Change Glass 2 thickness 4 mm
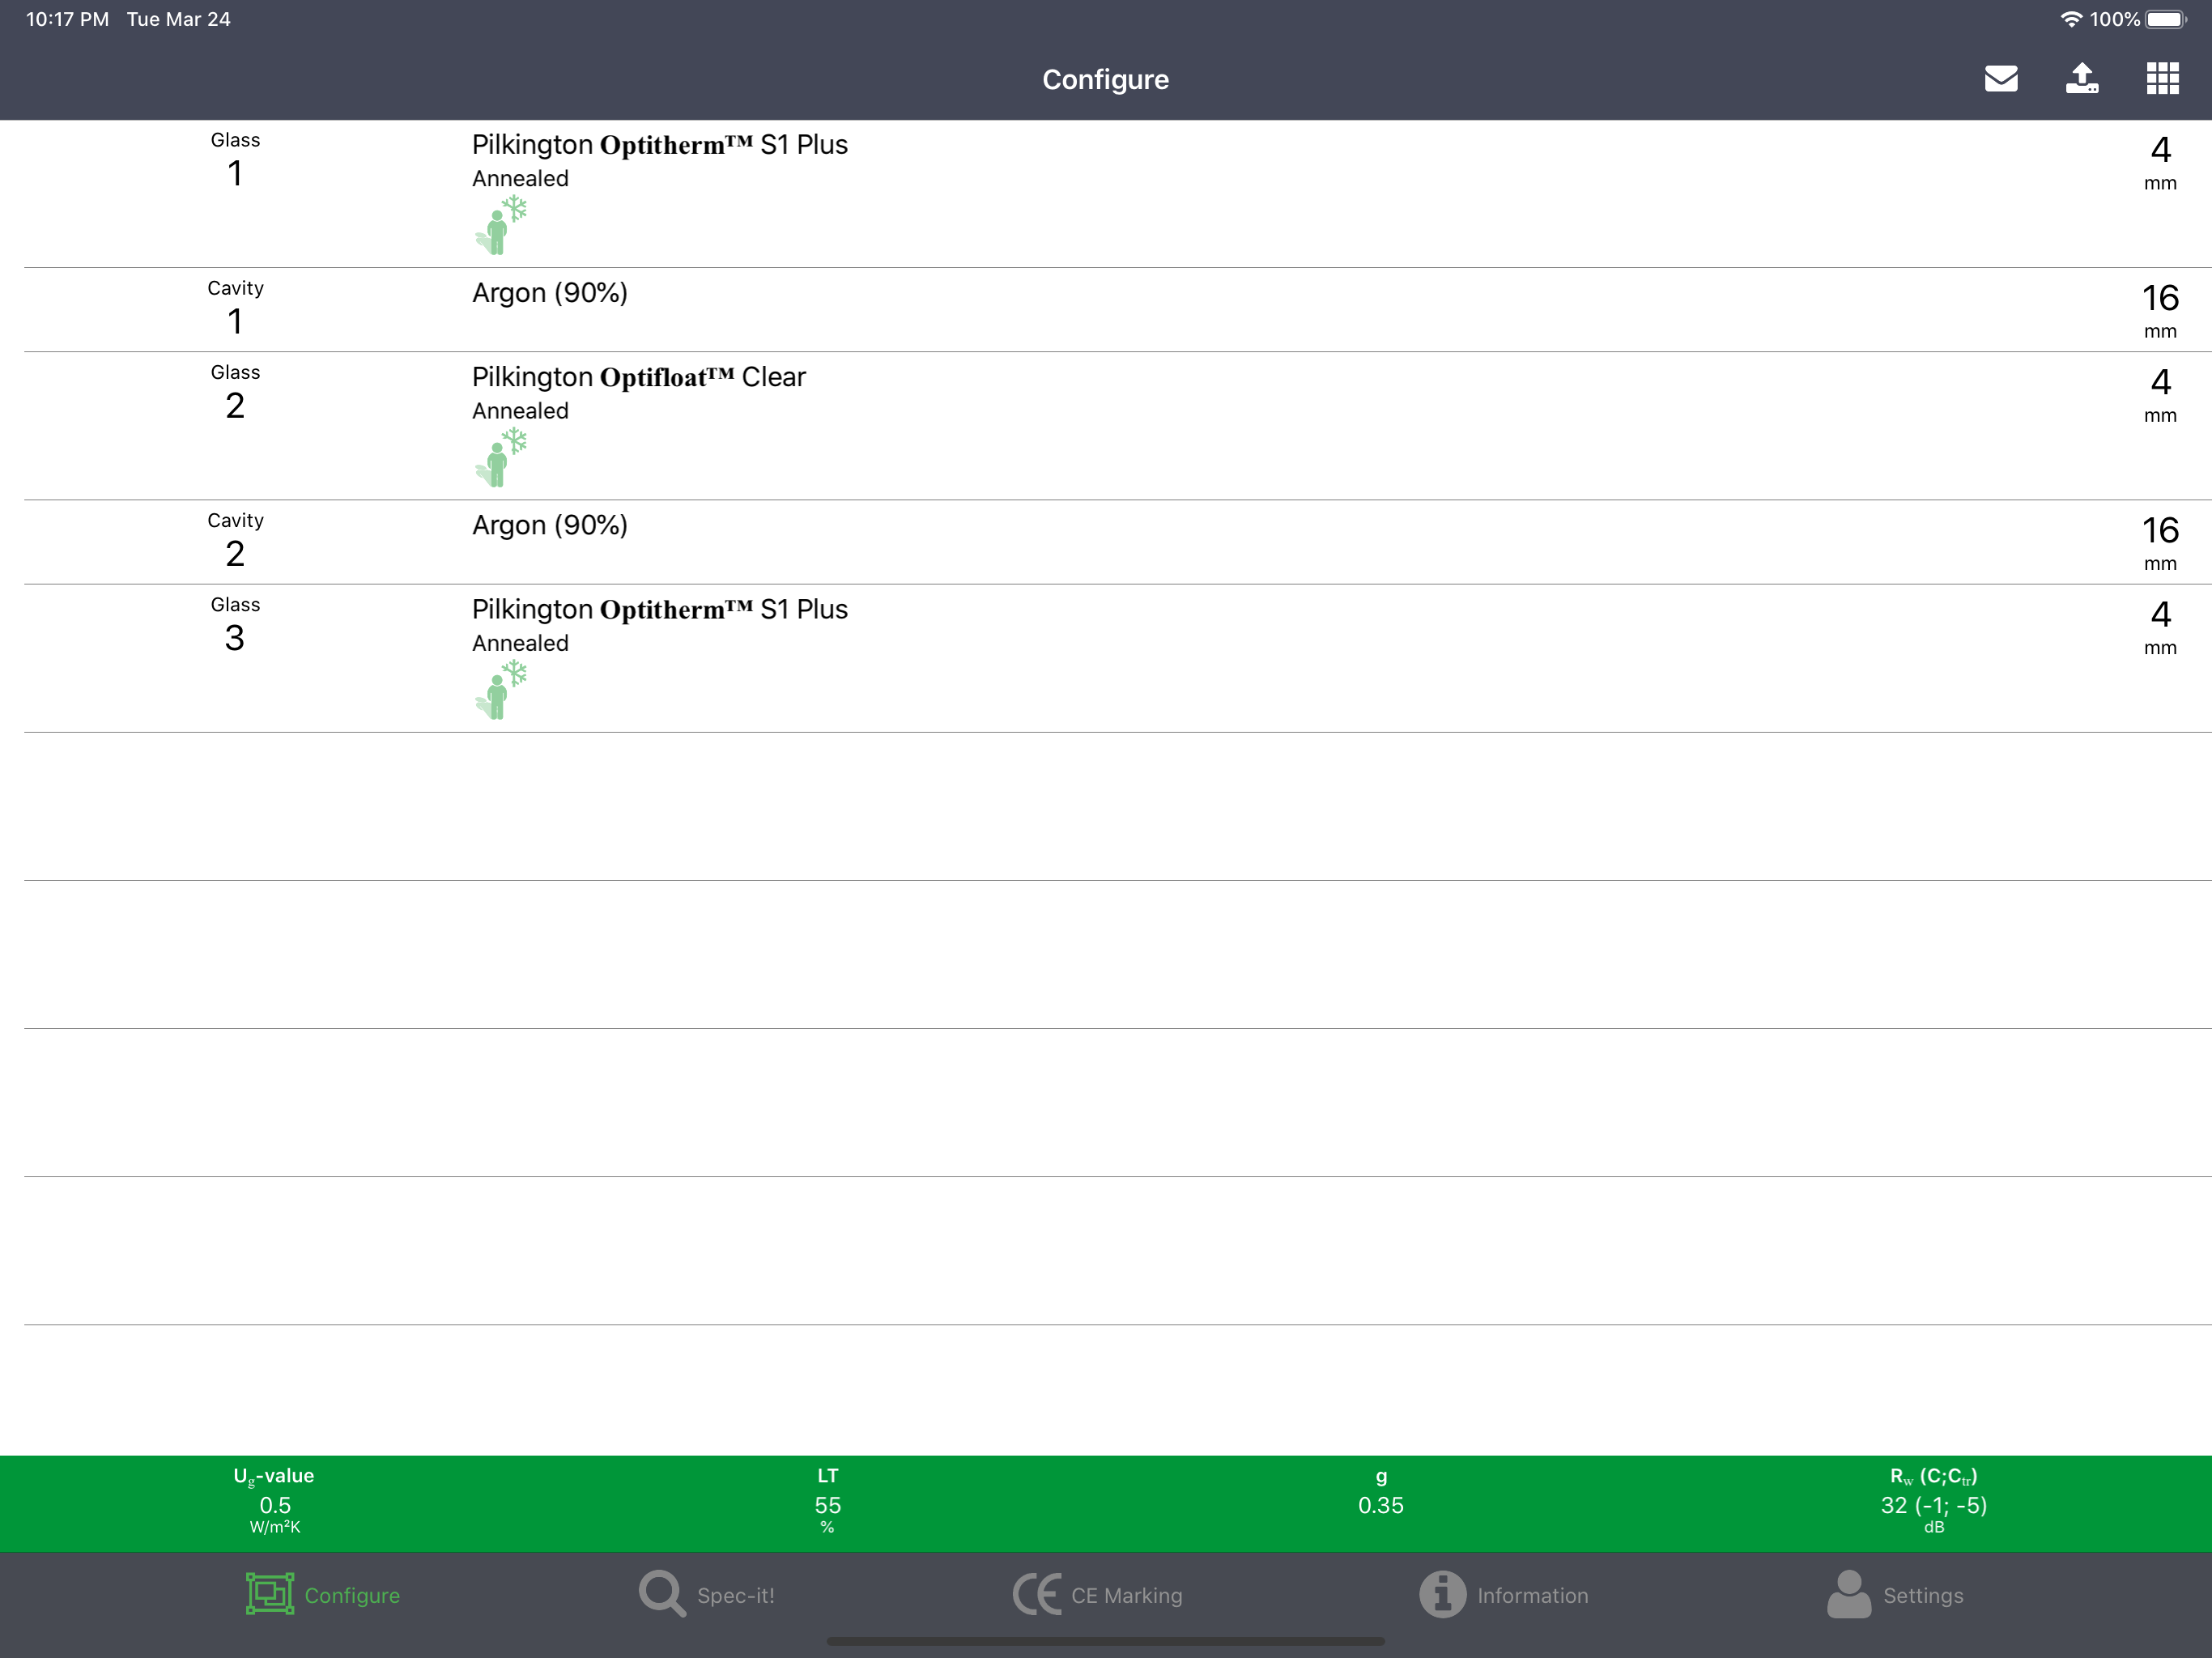 (2160, 394)
